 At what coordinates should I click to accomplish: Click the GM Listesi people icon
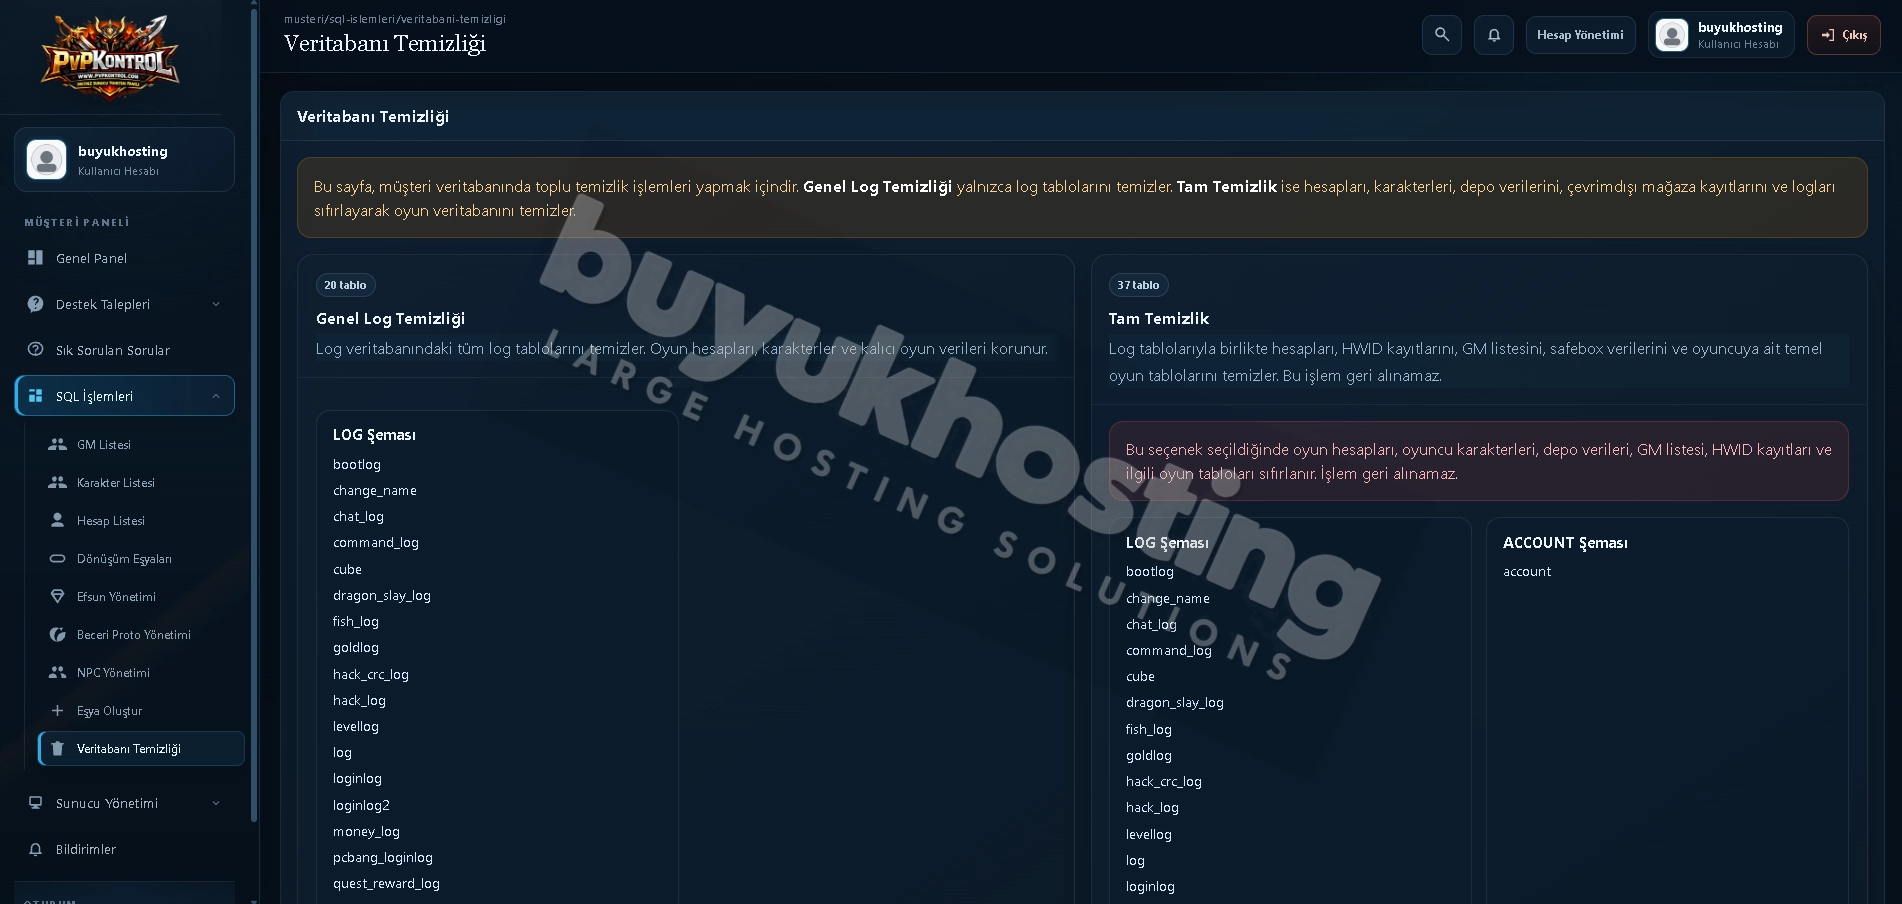[x=58, y=444]
